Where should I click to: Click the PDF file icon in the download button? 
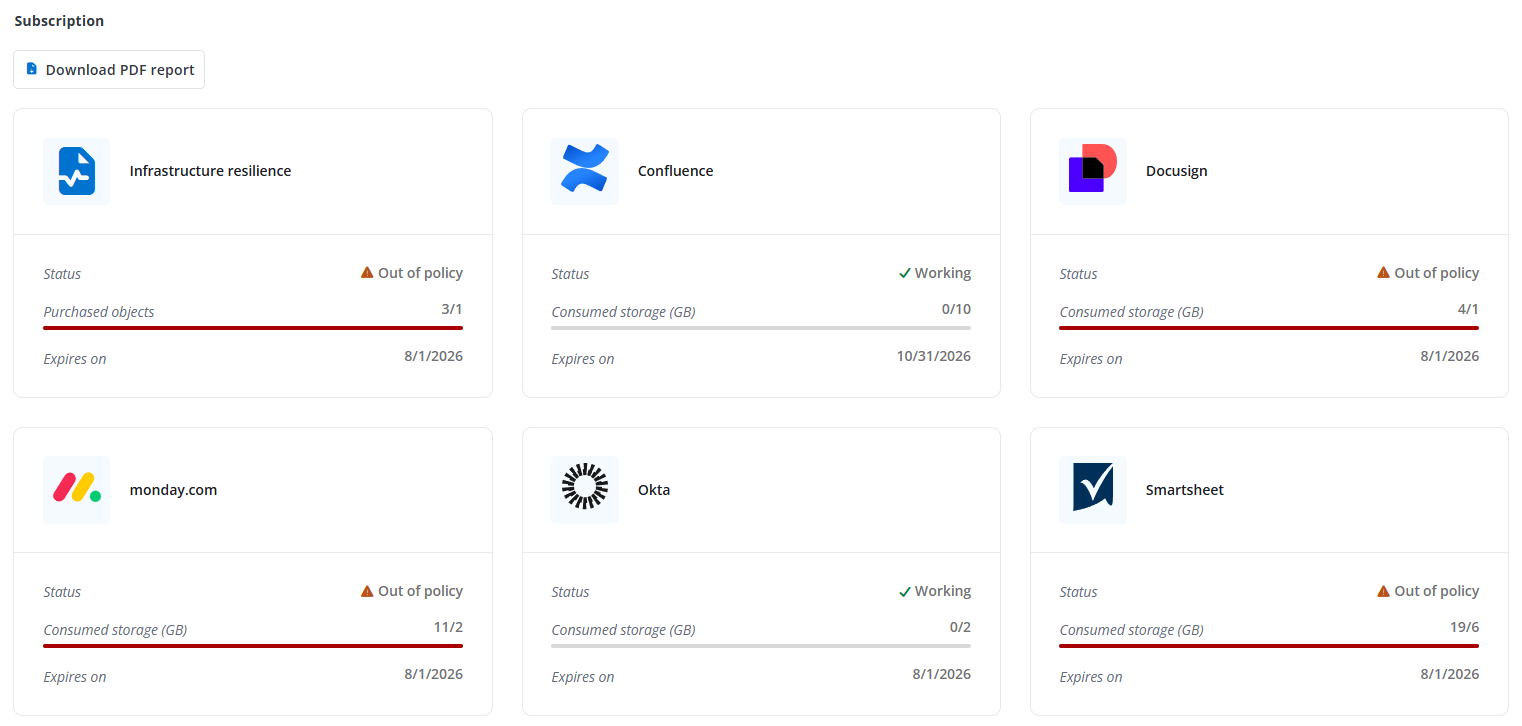(x=32, y=69)
